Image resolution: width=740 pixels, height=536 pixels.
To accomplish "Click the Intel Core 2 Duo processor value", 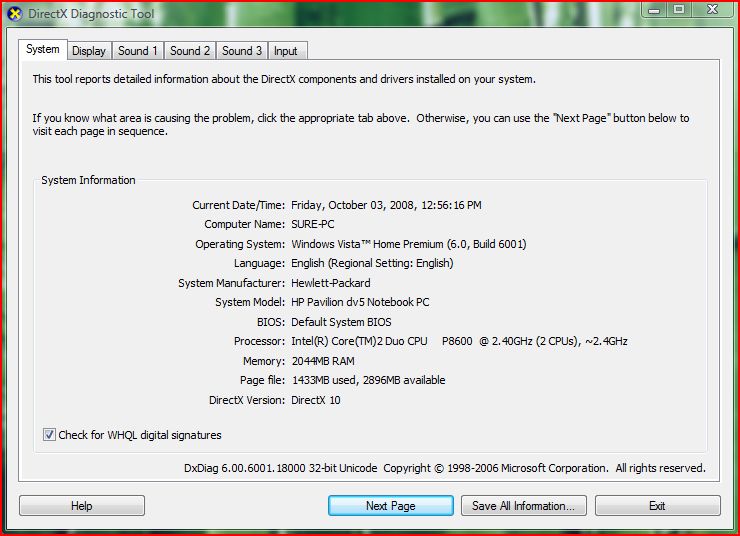I will point(459,341).
